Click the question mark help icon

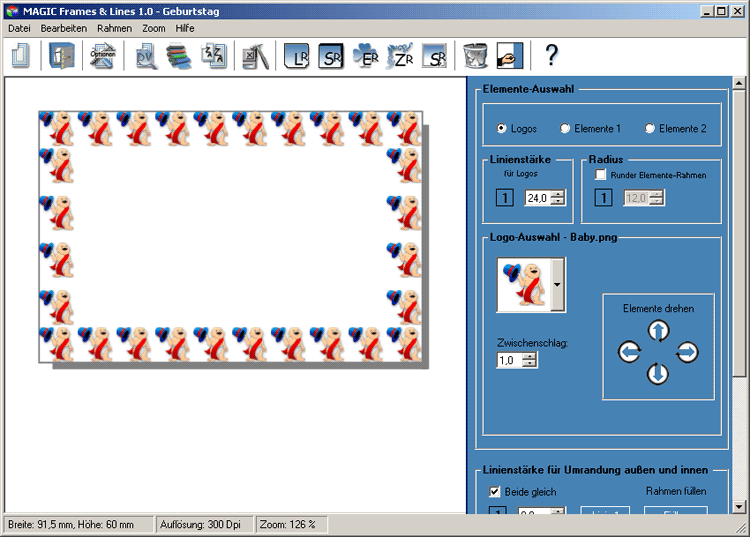(x=551, y=56)
